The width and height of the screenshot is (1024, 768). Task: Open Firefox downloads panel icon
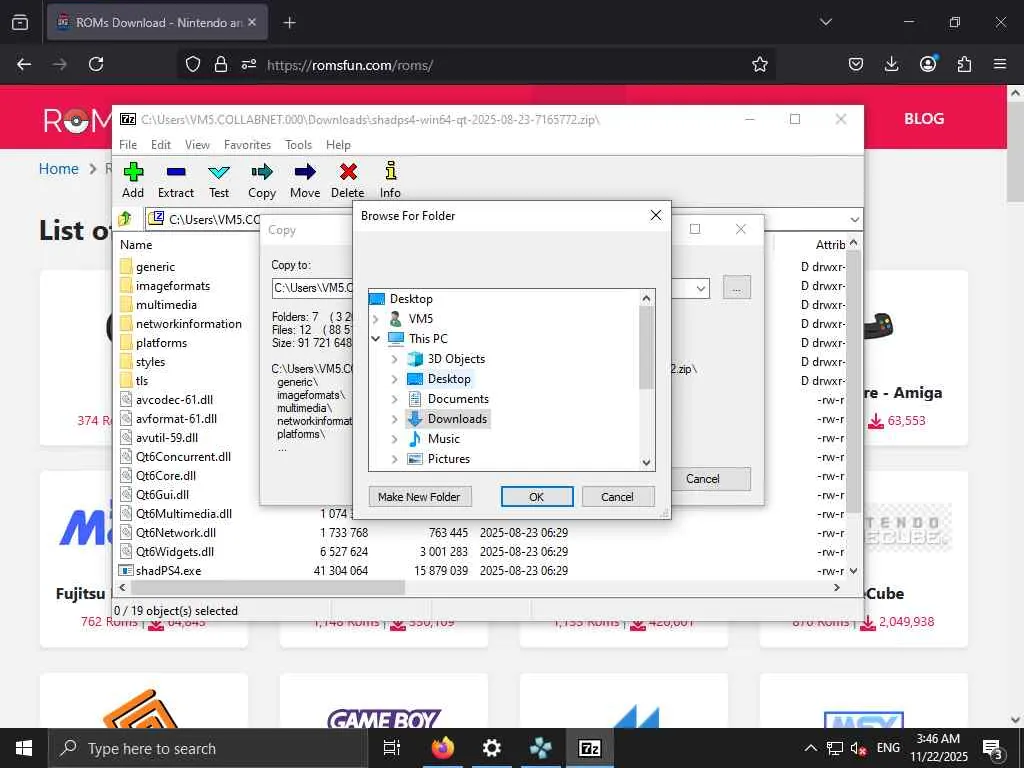tap(891, 64)
